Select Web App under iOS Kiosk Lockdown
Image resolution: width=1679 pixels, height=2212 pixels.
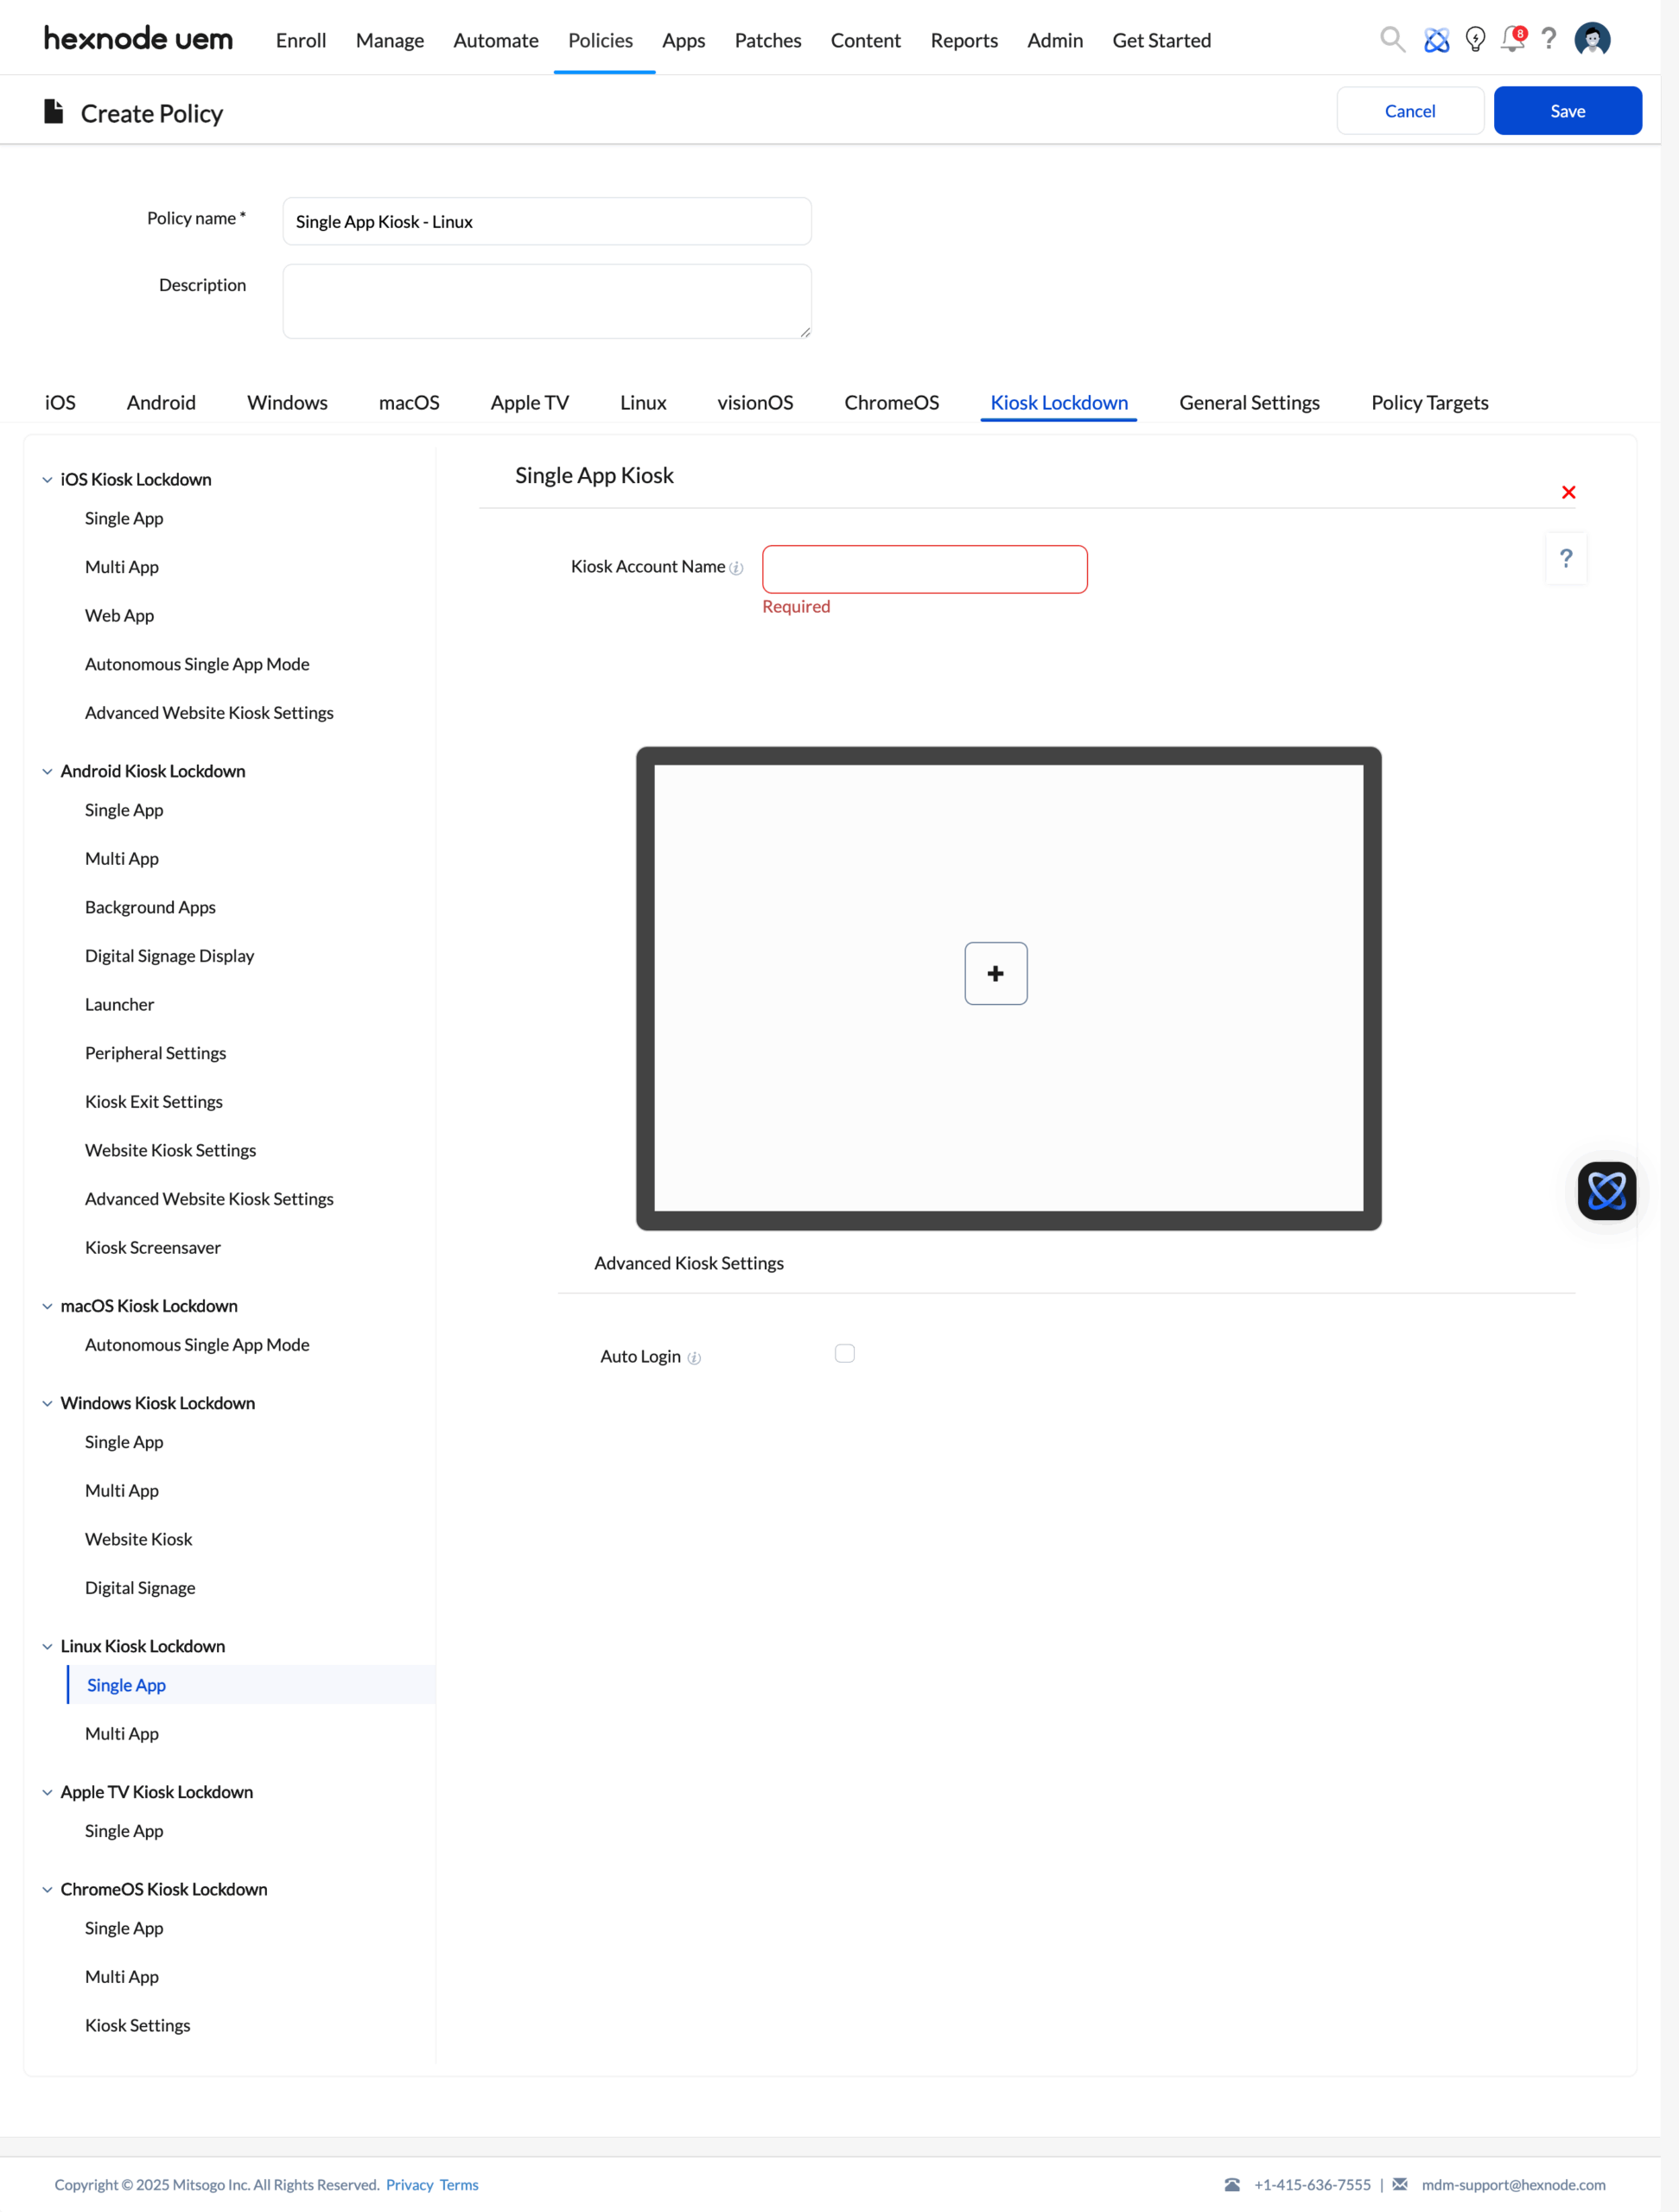pos(119,616)
